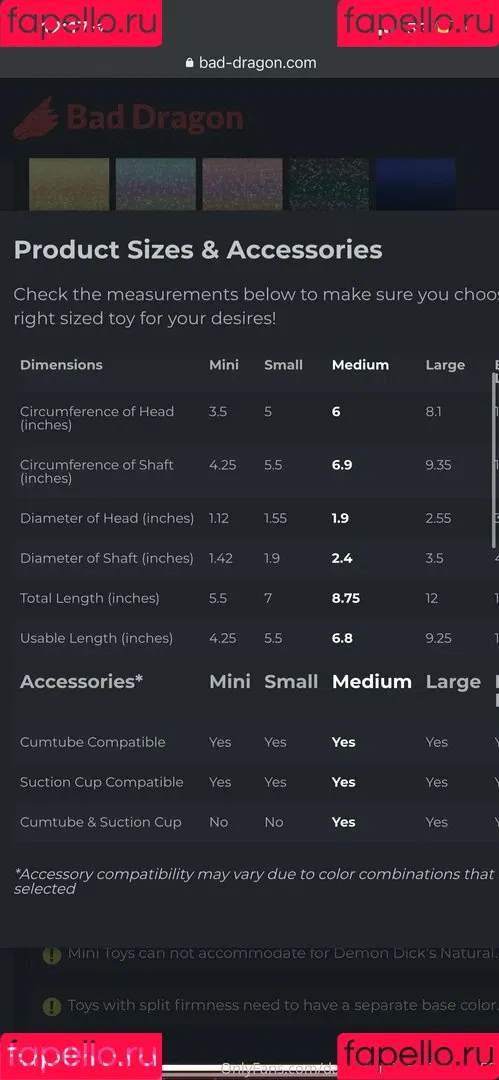
Task: Open the bad-dragon.com address bar
Action: click(x=250, y=63)
